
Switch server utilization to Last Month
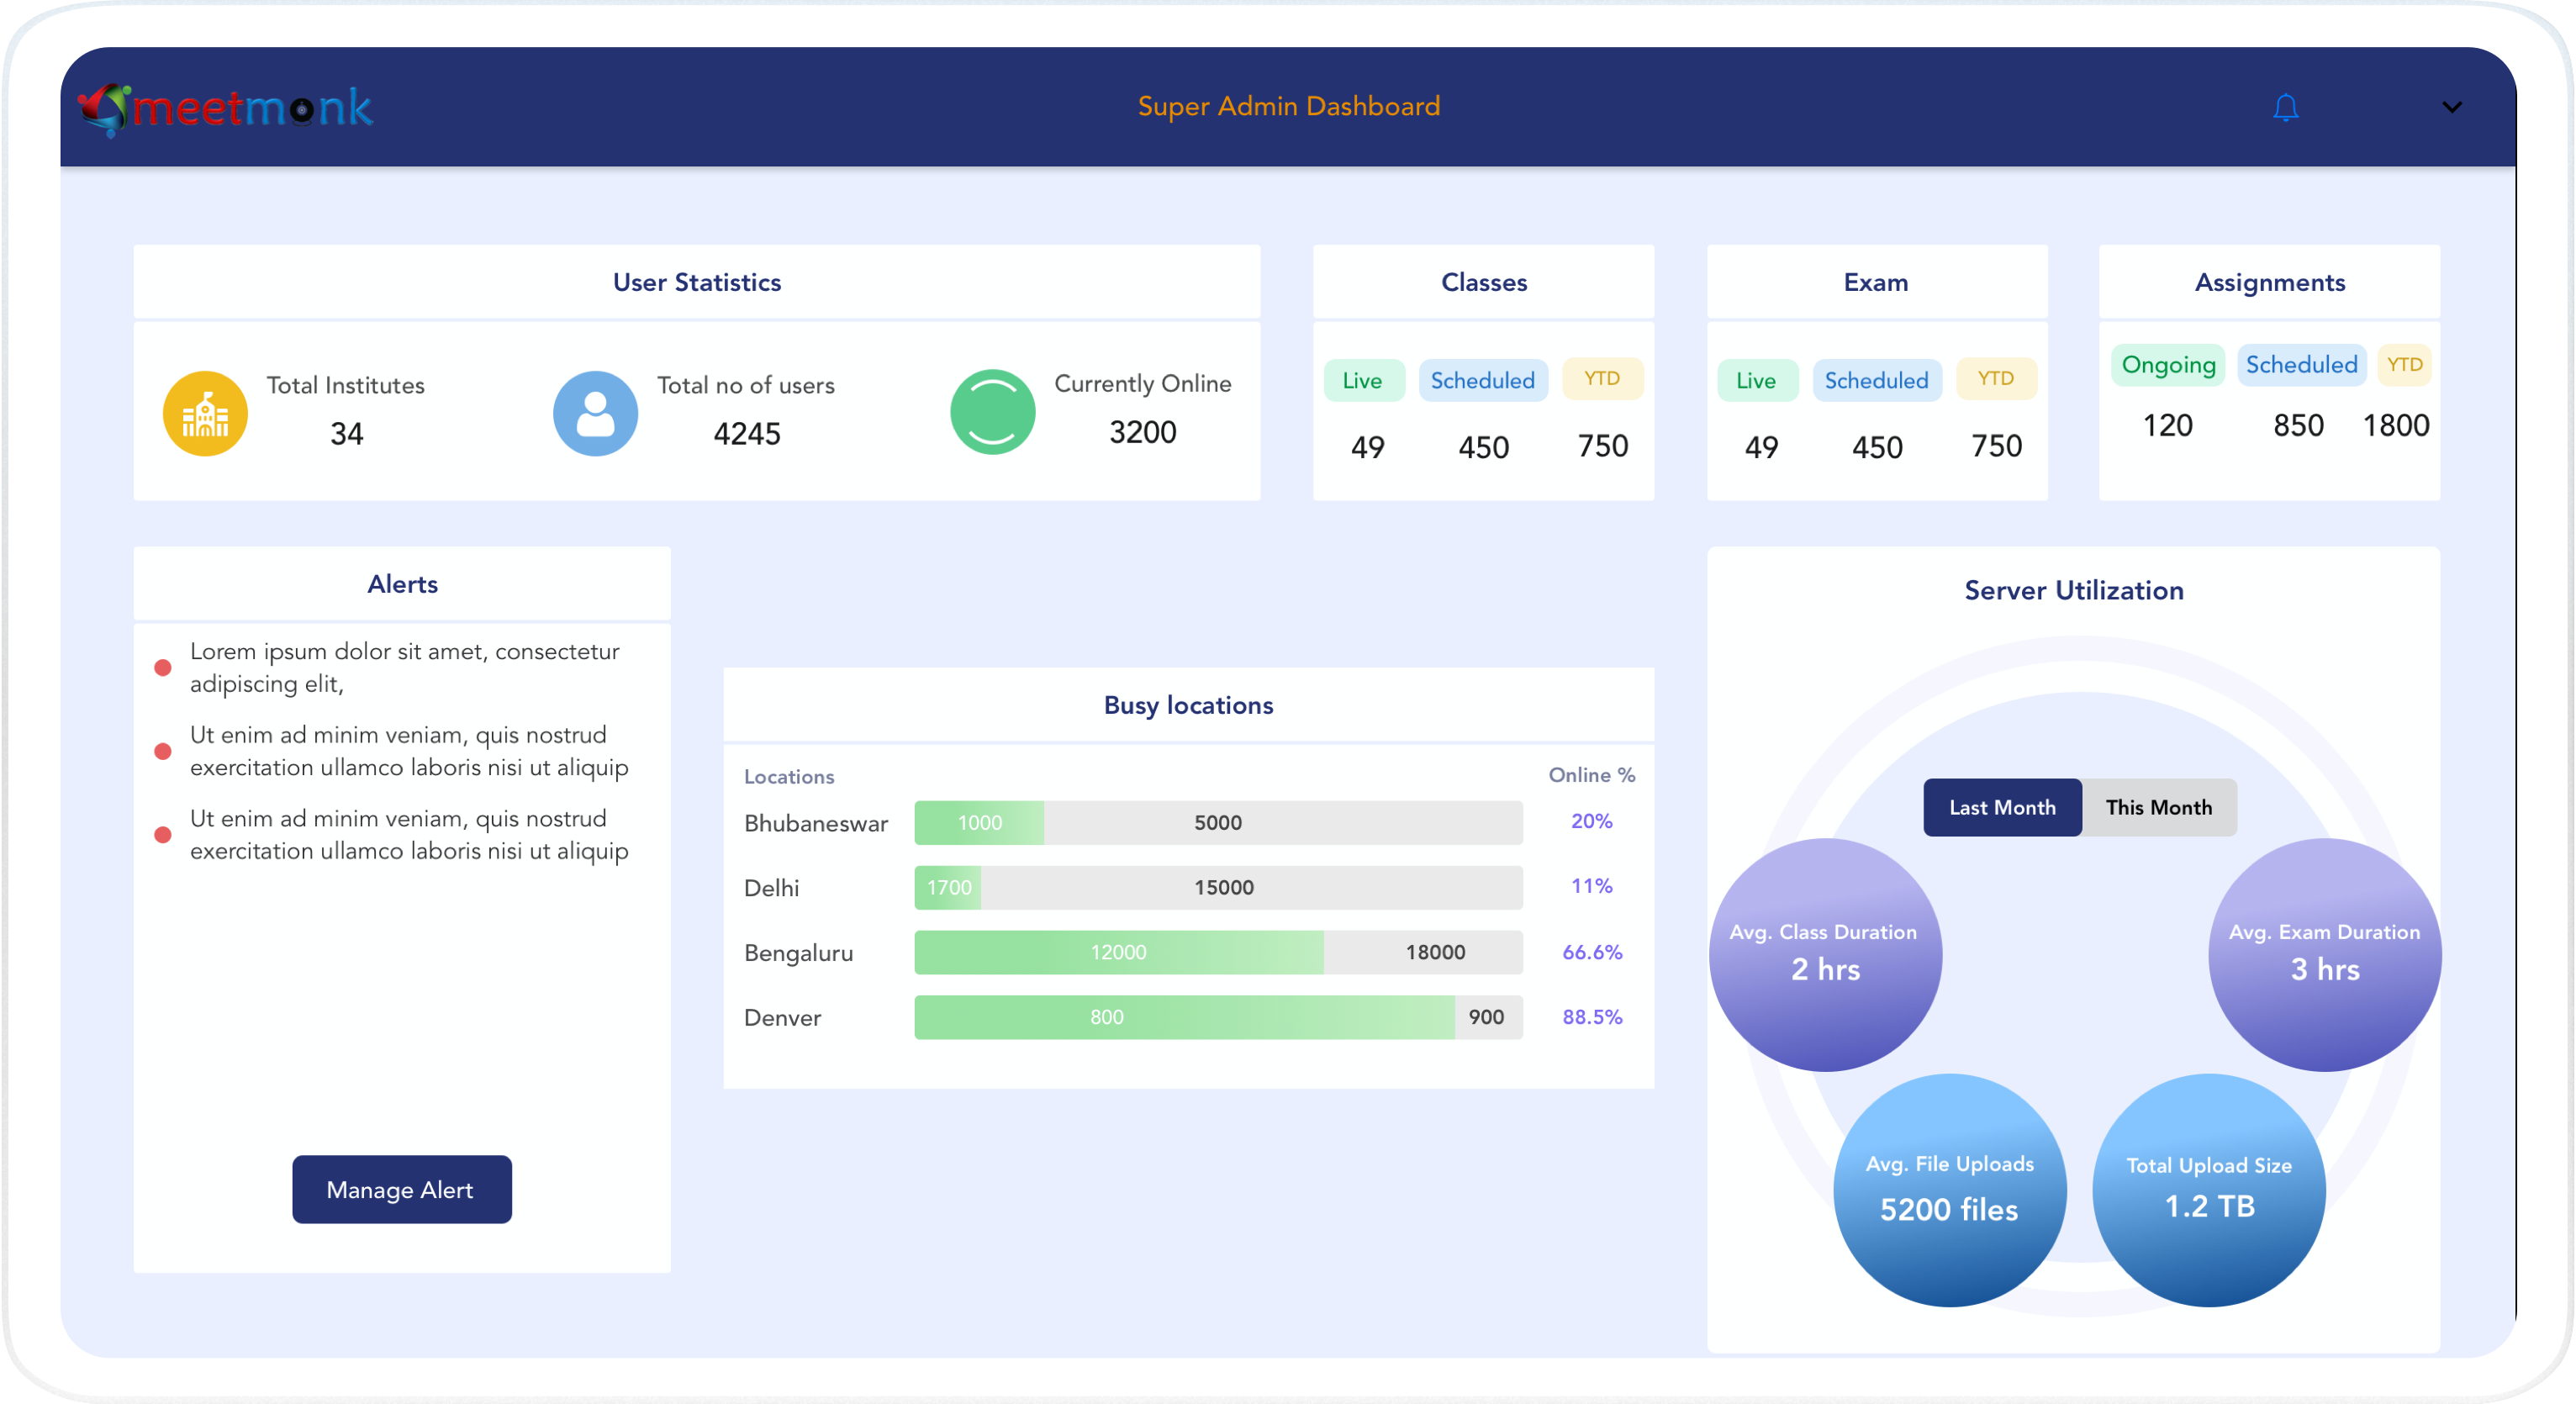click(2001, 807)
